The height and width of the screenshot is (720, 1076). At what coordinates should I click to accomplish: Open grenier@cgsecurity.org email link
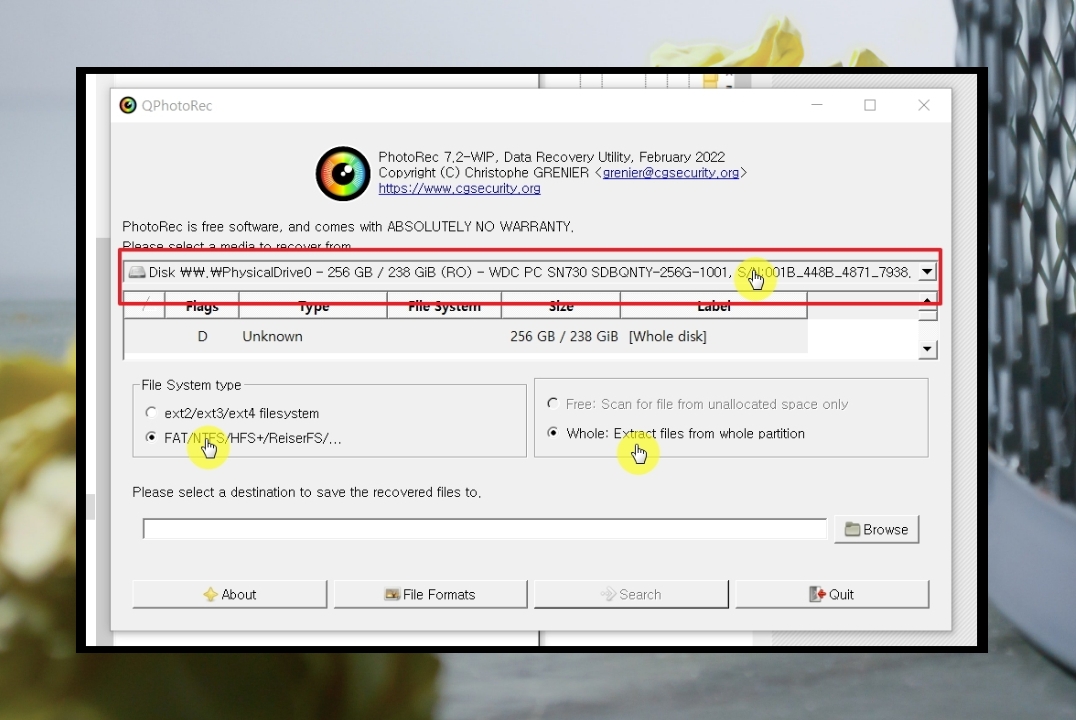[x=670, y=173]
